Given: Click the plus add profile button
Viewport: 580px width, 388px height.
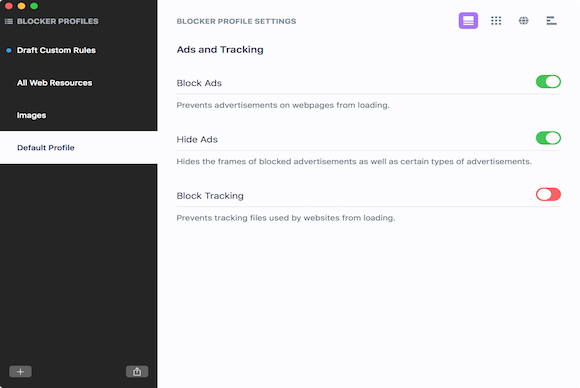Looking at the screenshot, I should 20,372.
